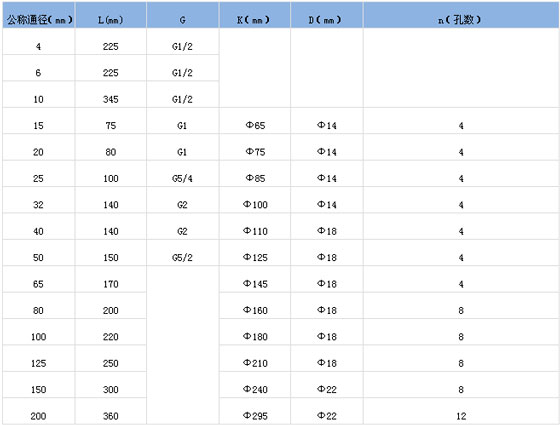Image resolution: width=560 pixels, height=425 pixels.
Task: Click the 公称通径(mm) column header
Action: [39, 15]
